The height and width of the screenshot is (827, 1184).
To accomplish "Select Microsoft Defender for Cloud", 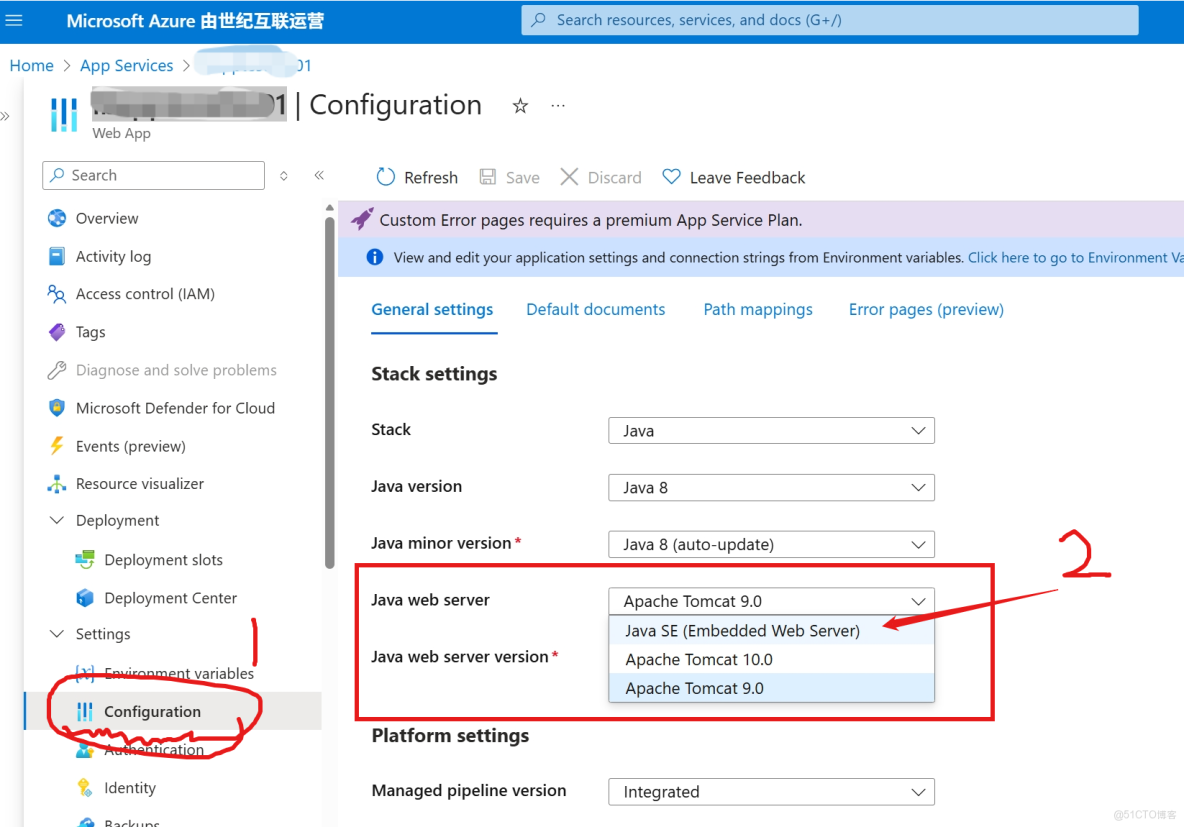I will (x=175, y=407).
